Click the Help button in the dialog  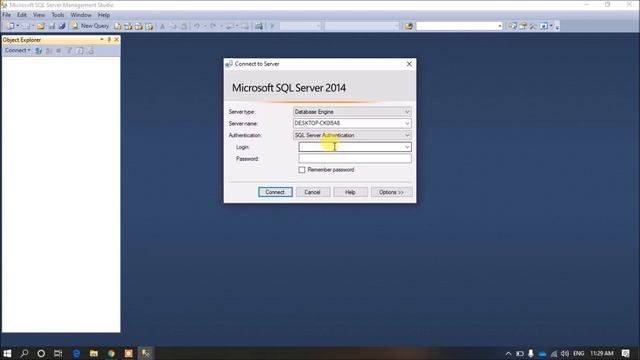[350, 192]
